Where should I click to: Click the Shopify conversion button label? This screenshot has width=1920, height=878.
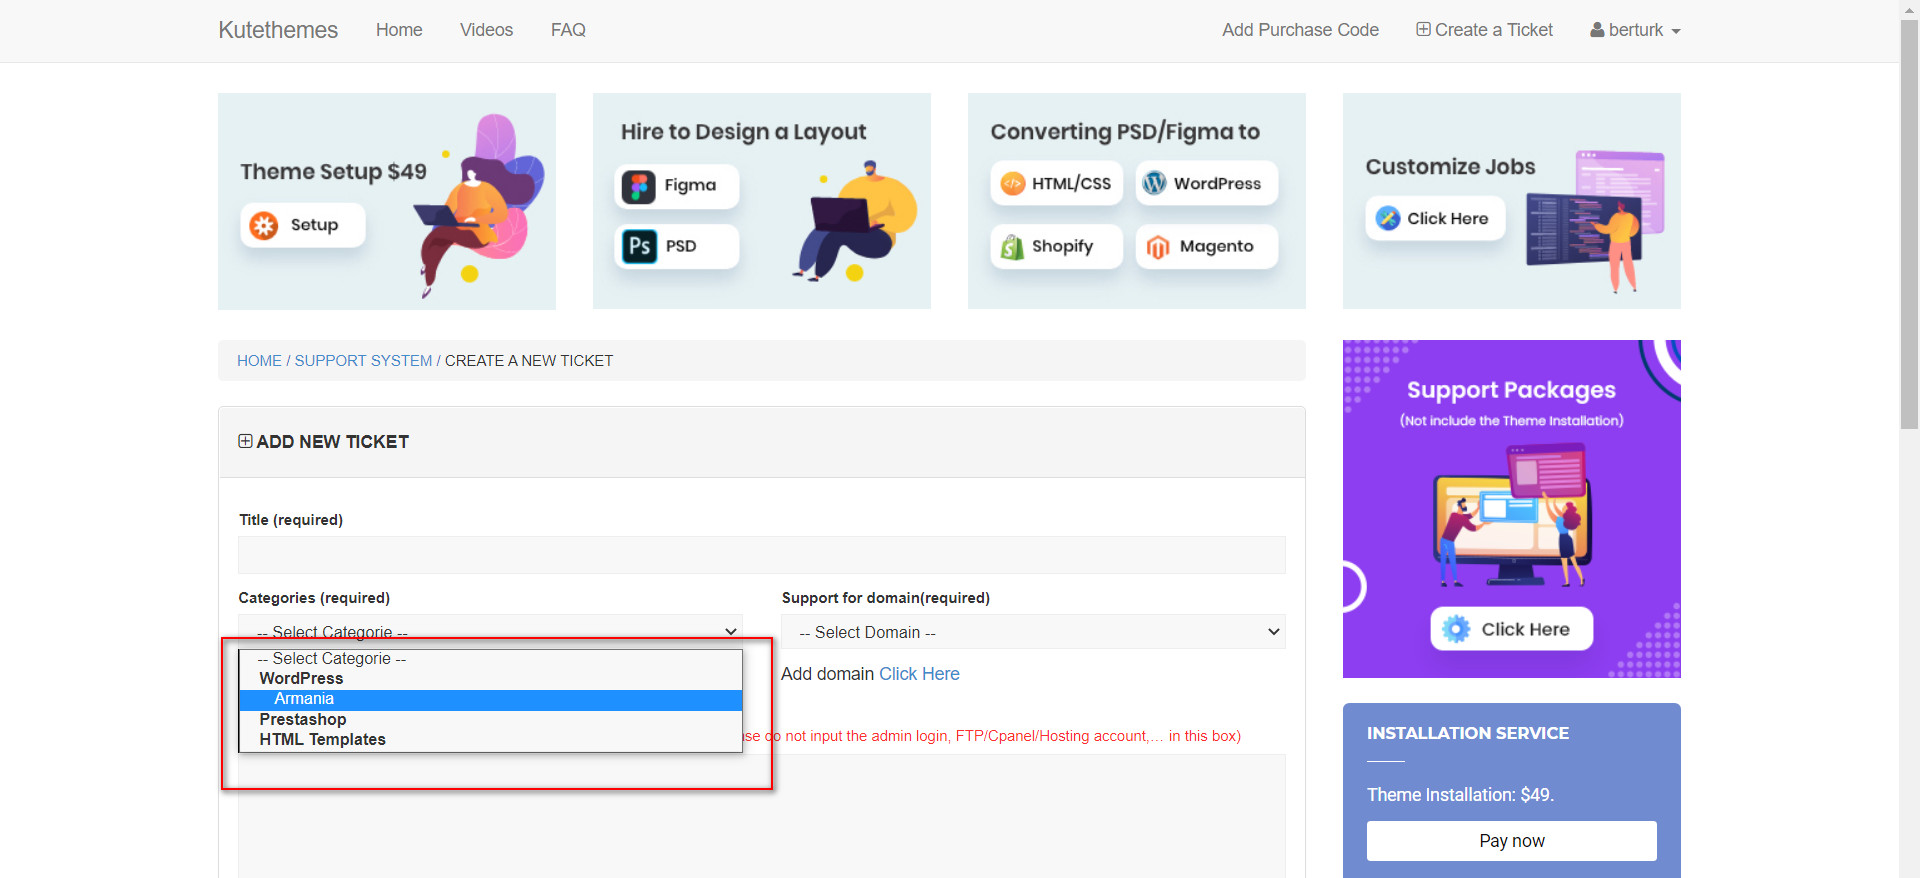pos(1062,246)
